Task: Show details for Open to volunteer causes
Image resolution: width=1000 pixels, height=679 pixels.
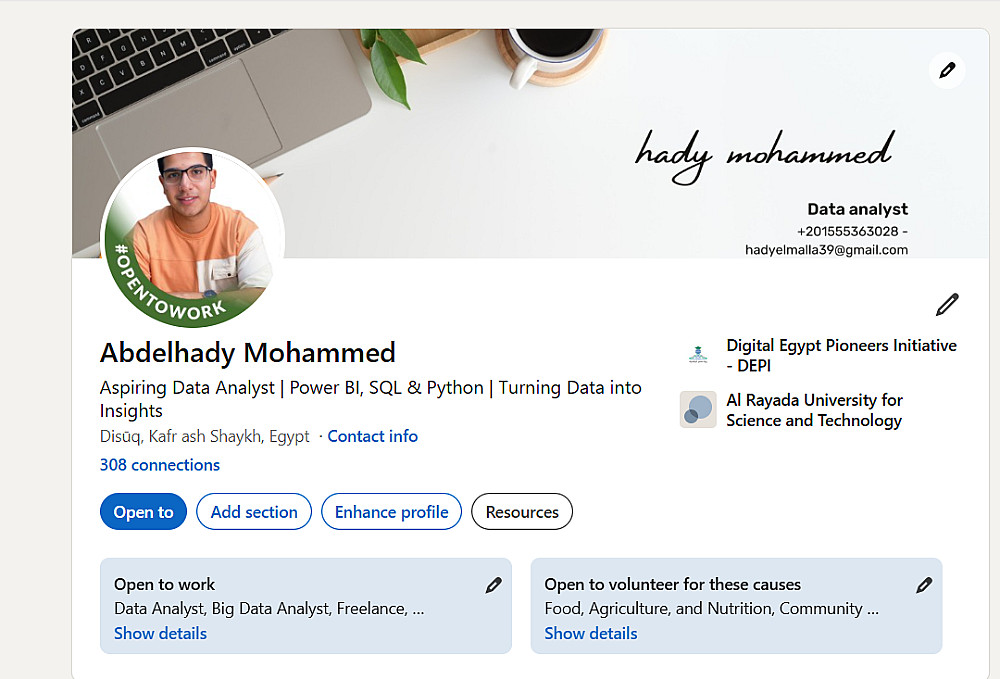Action: pos(590,633)
